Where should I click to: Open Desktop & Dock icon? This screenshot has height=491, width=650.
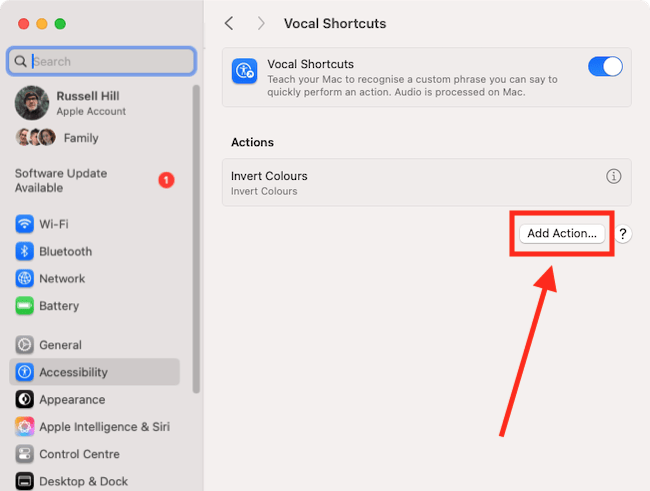[x=25, y=481]
